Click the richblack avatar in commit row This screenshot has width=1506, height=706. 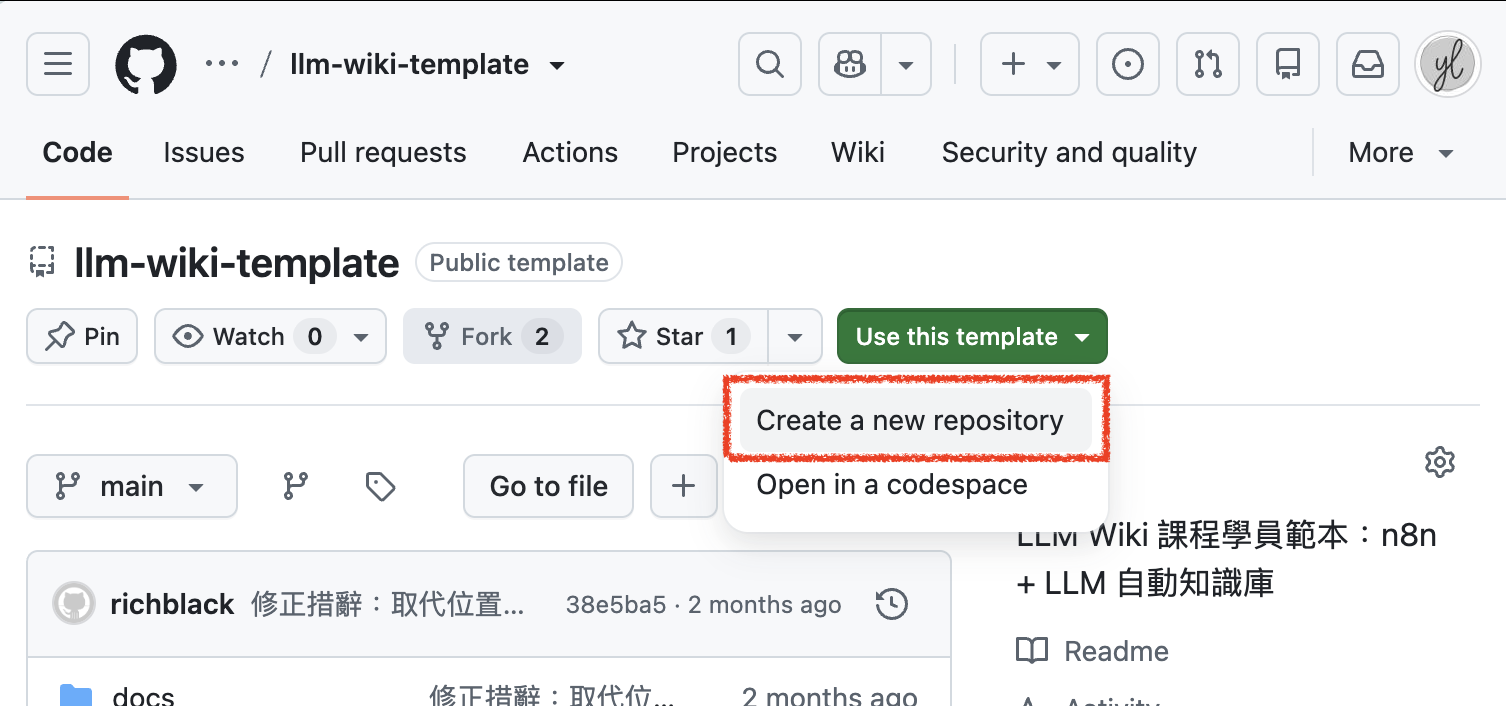point(73,604)
